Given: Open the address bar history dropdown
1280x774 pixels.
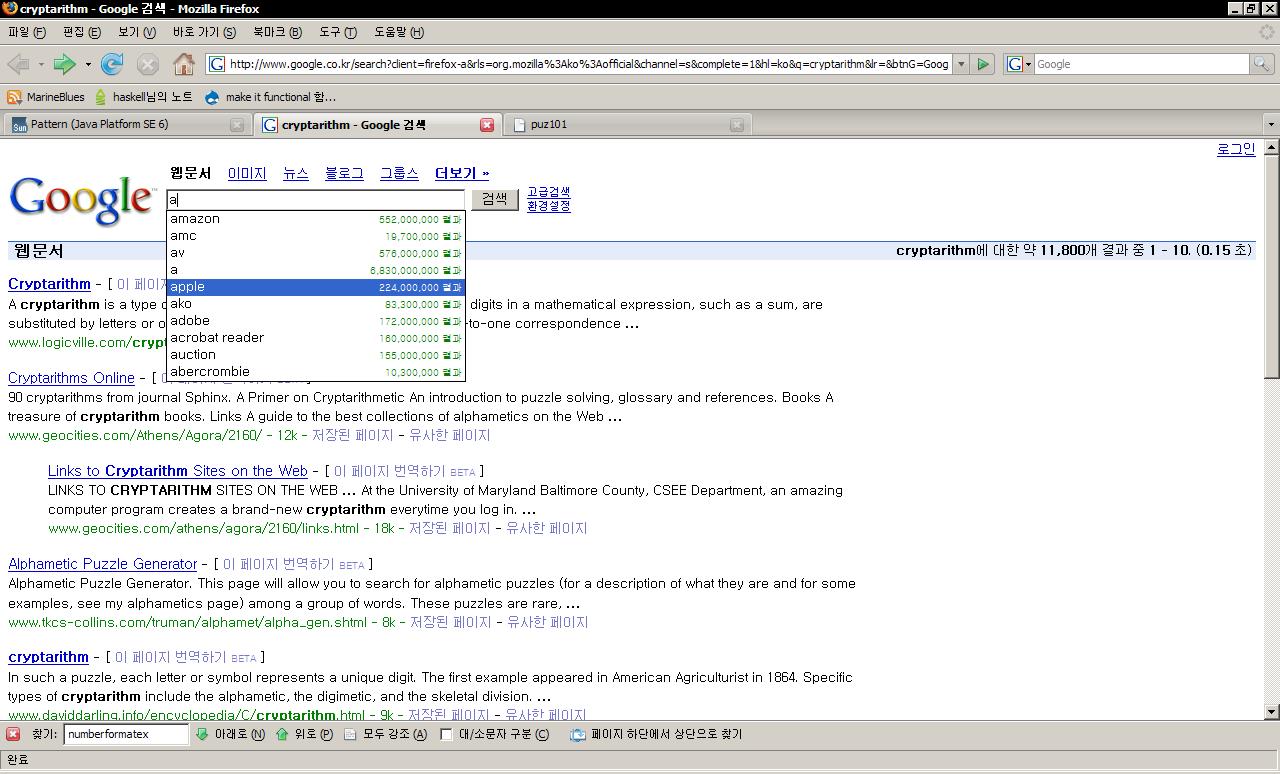Looking at the screenshot, I should click(x=961, y=64).
